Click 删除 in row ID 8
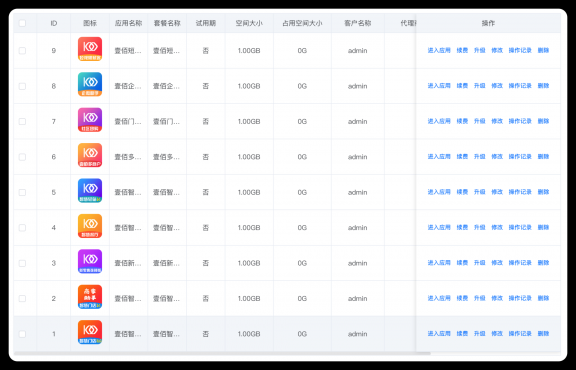 click(543, 86)
